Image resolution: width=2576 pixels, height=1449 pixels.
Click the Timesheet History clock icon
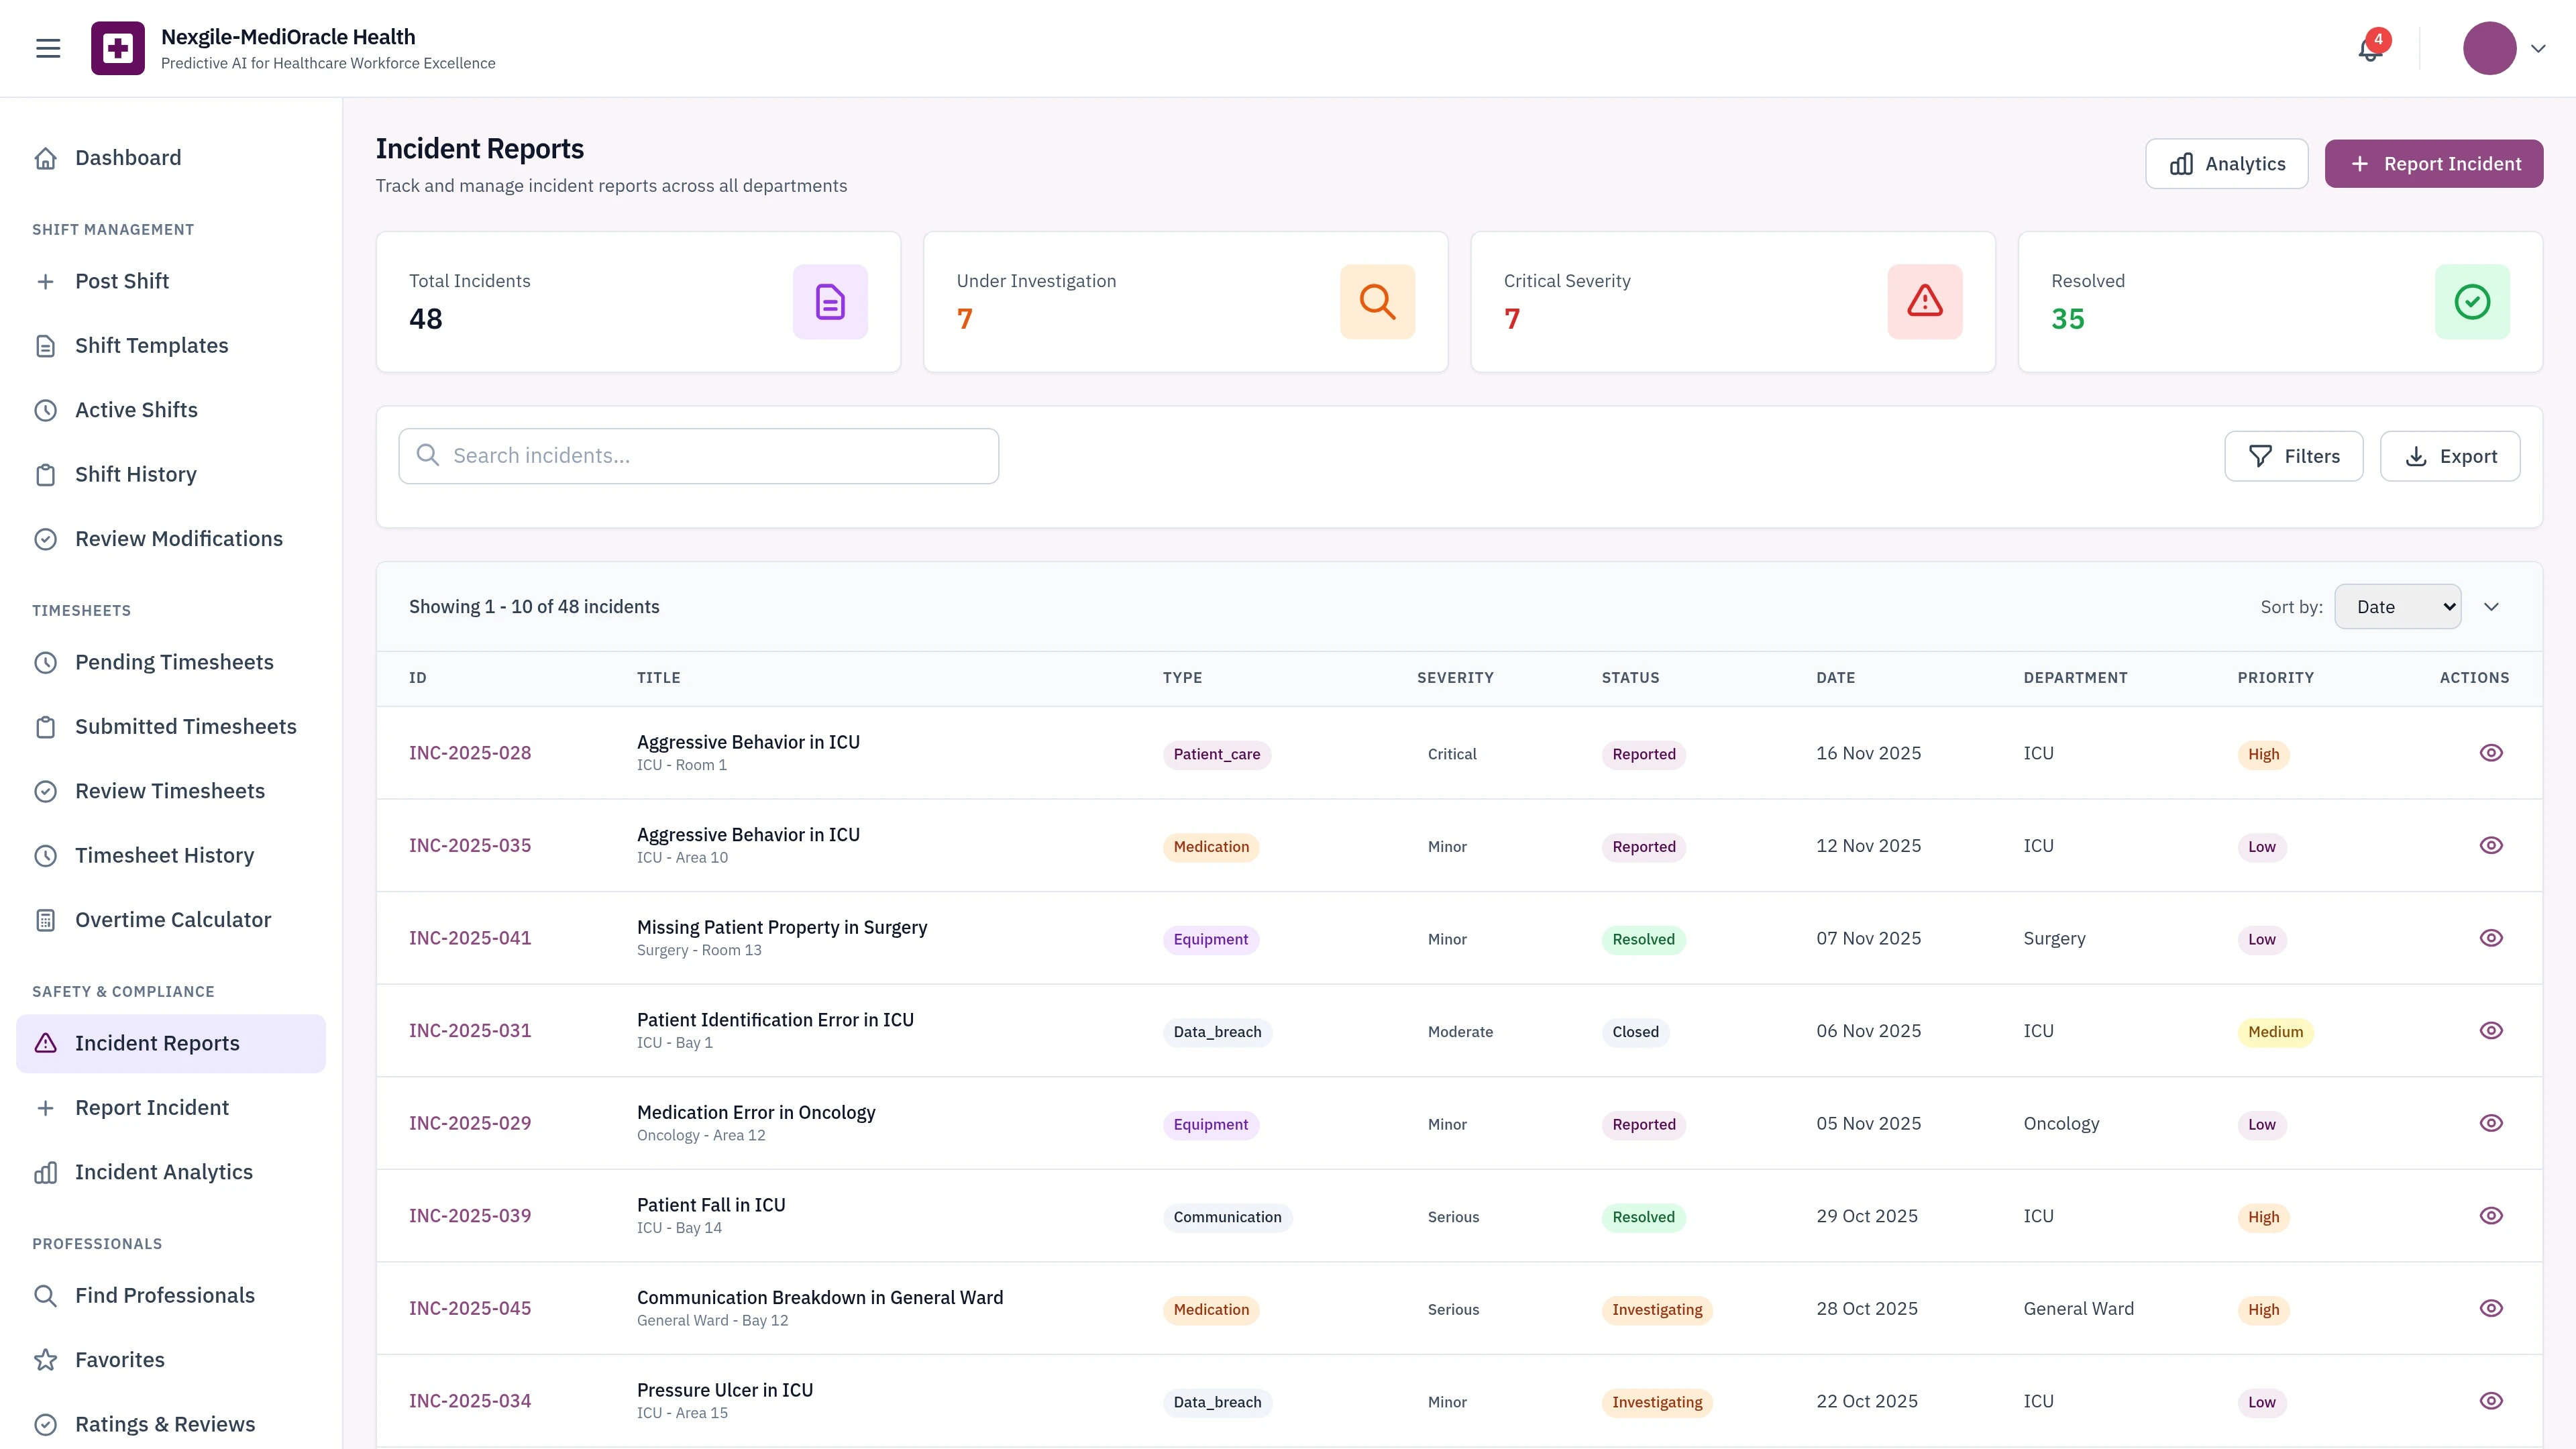click(x=46, y=856)
